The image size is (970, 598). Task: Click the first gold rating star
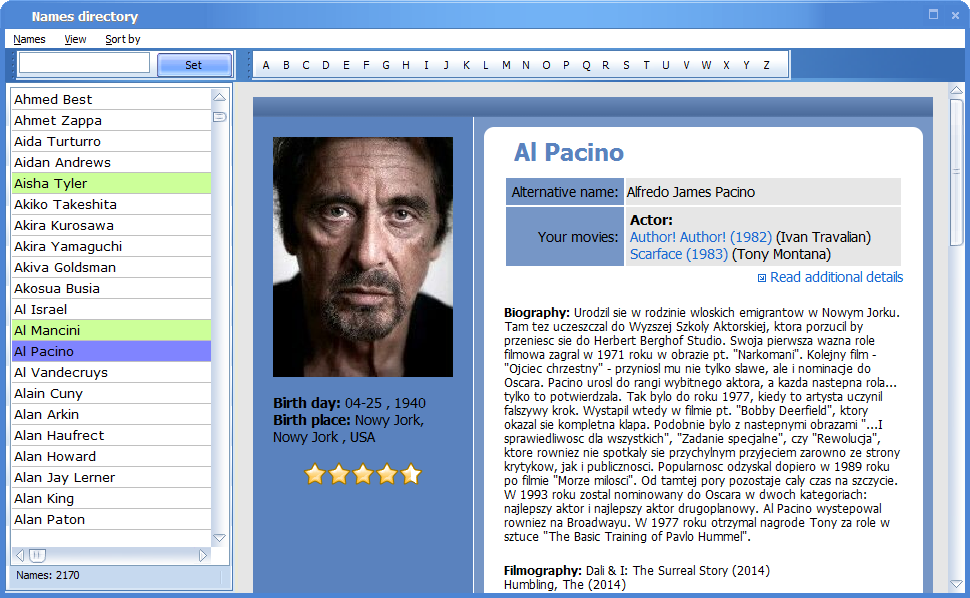tap(315, 474)
